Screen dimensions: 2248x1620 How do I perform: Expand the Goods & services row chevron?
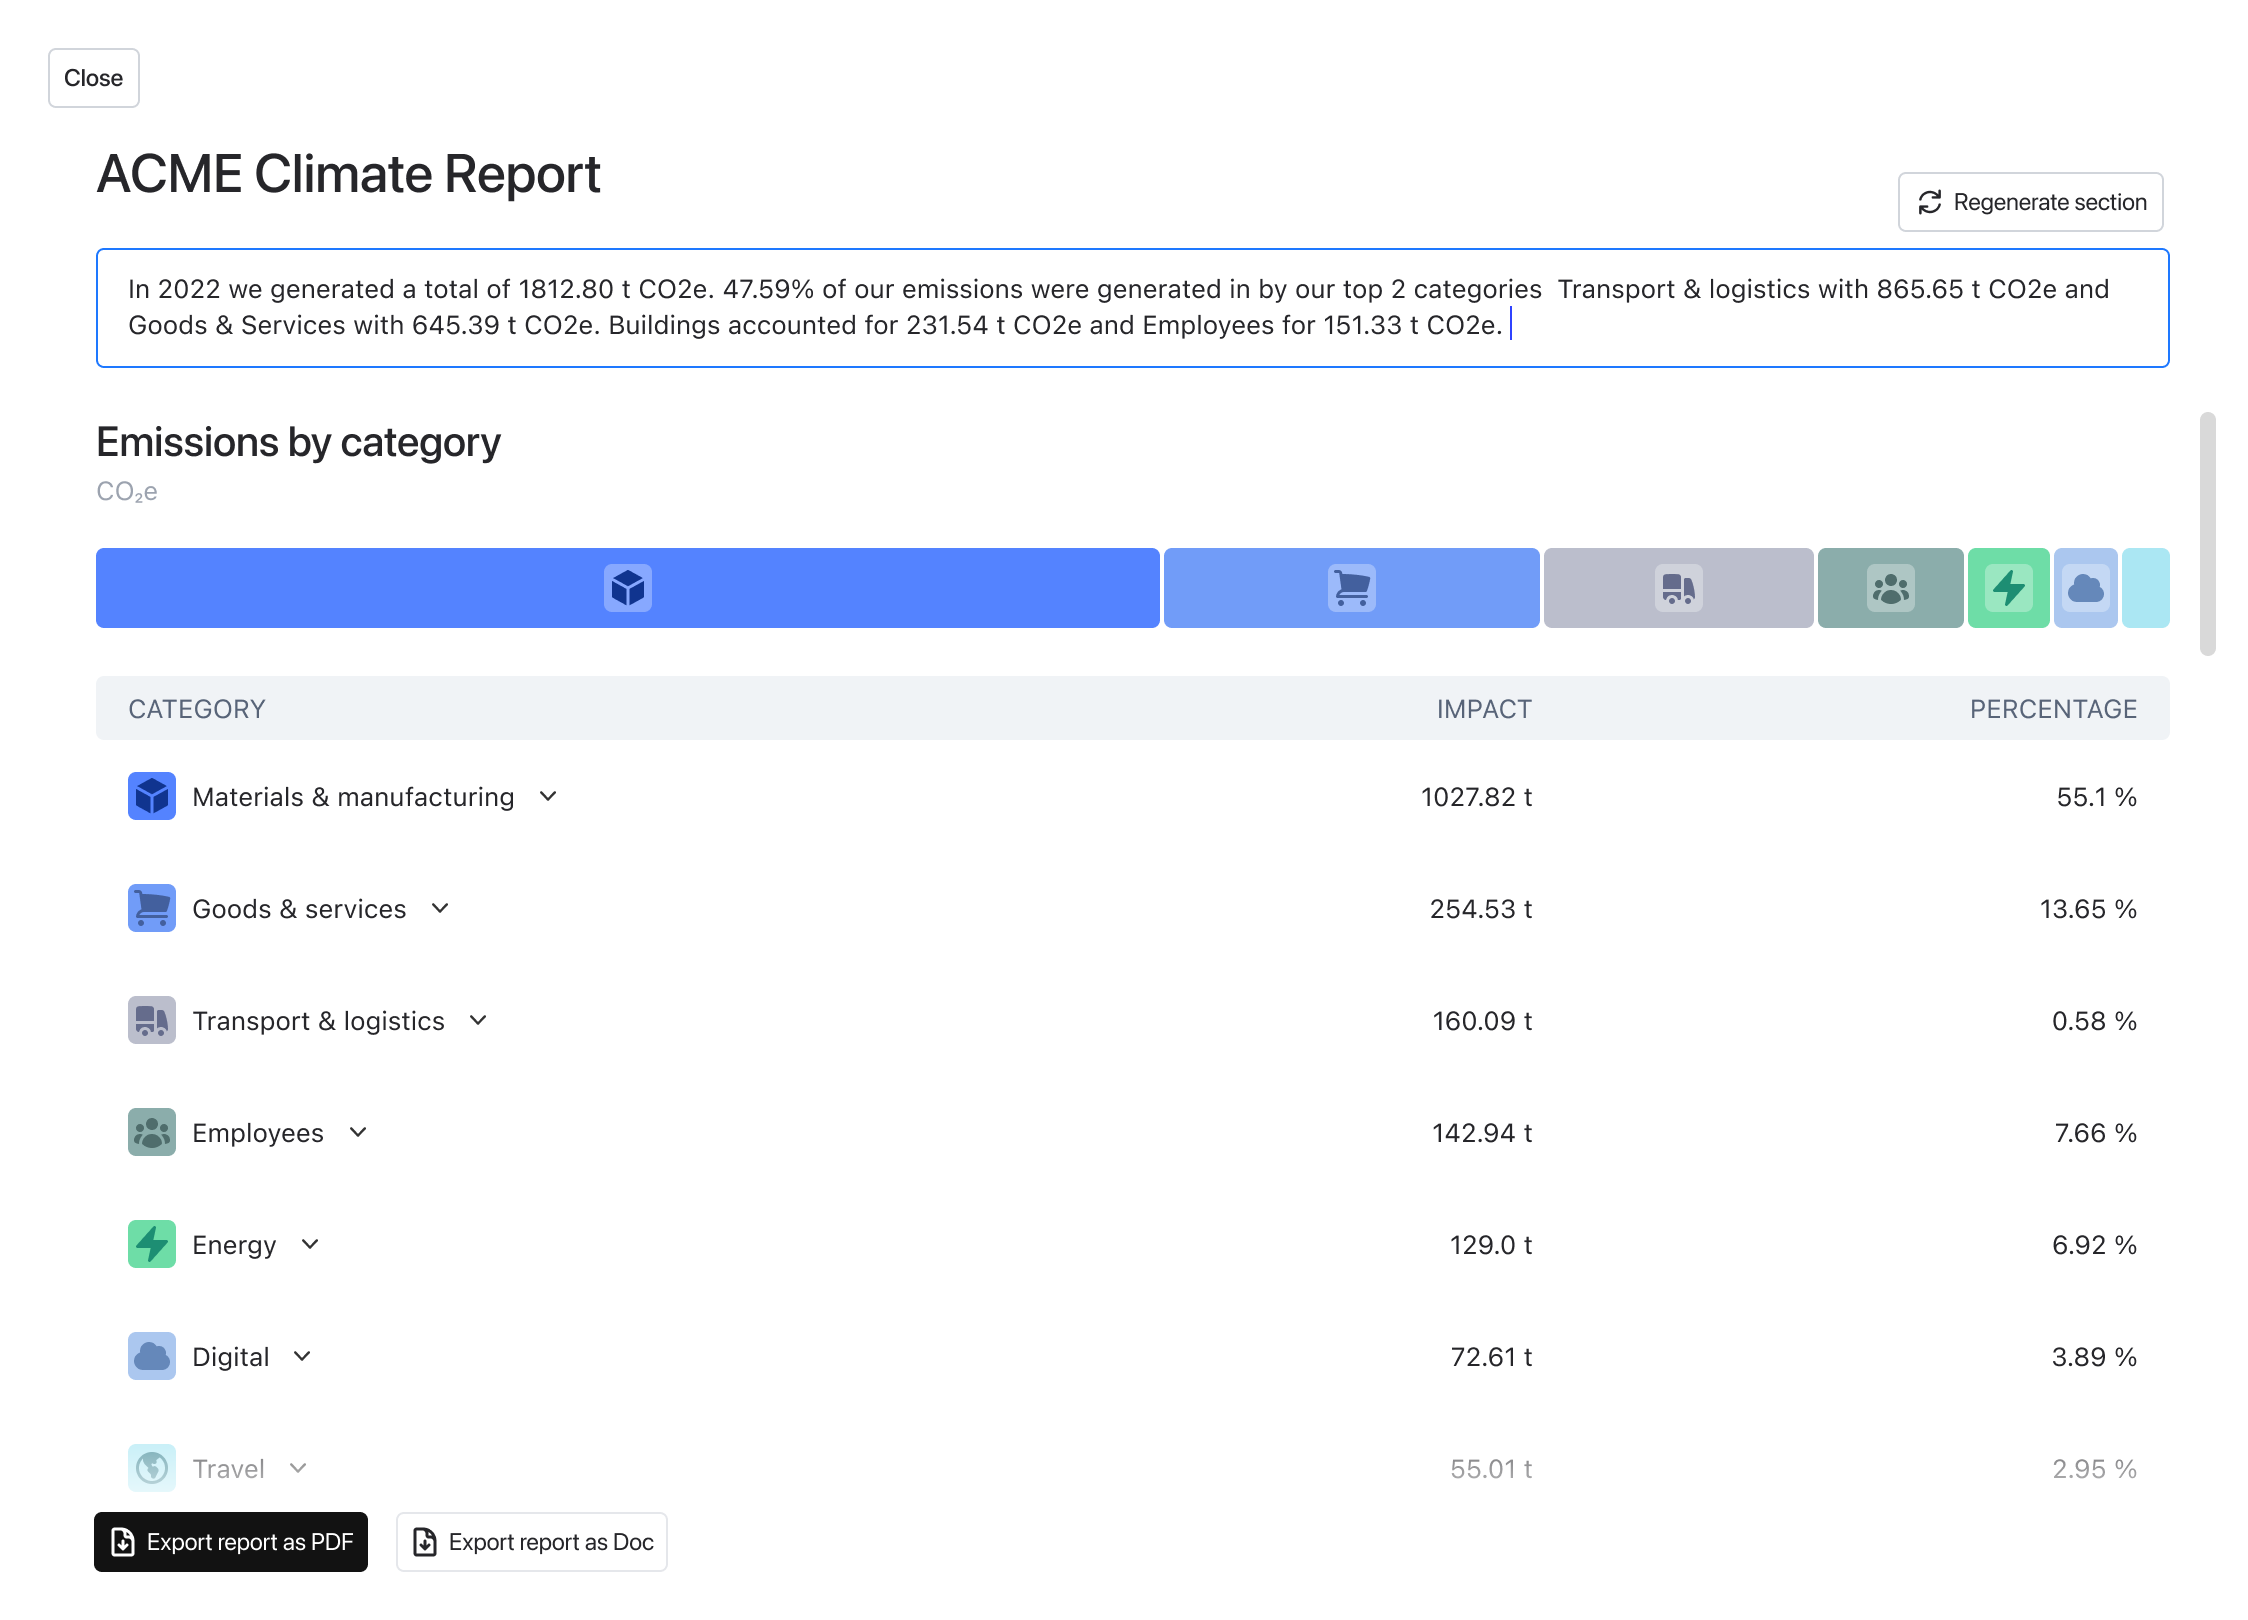(440, 909)
